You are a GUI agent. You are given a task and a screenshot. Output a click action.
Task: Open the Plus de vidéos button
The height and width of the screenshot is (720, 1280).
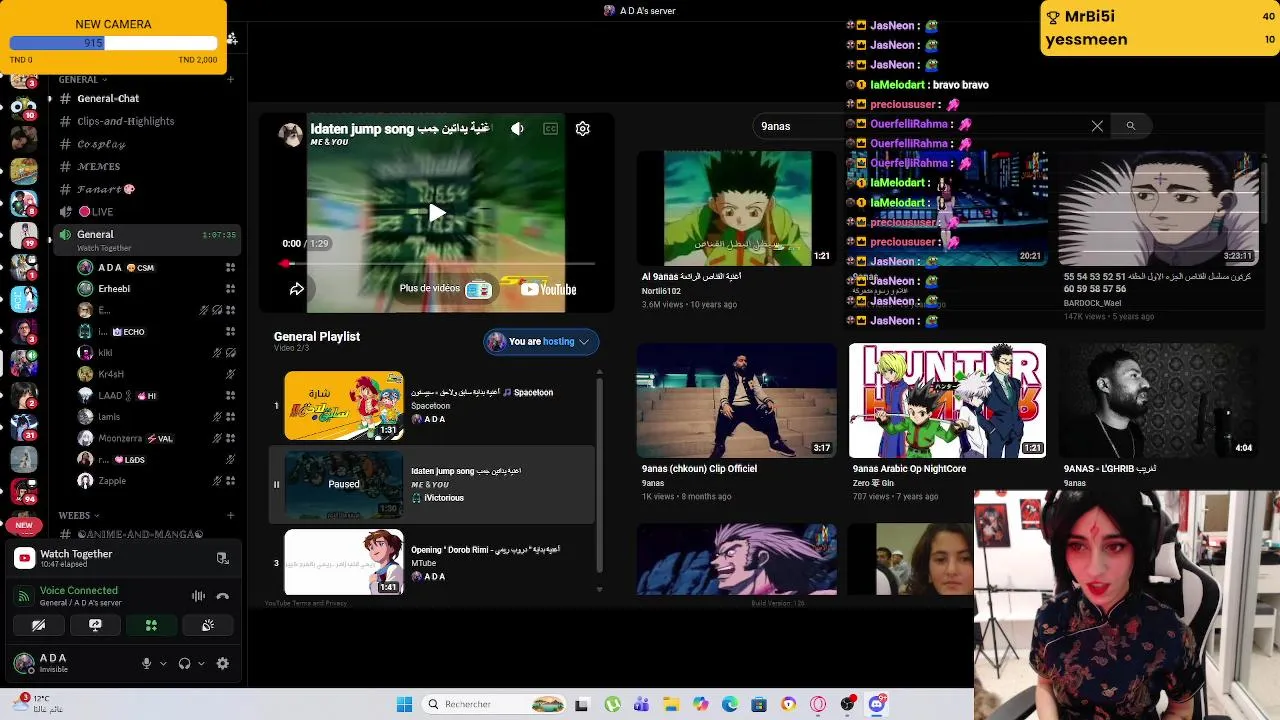(x=445, y=289)
